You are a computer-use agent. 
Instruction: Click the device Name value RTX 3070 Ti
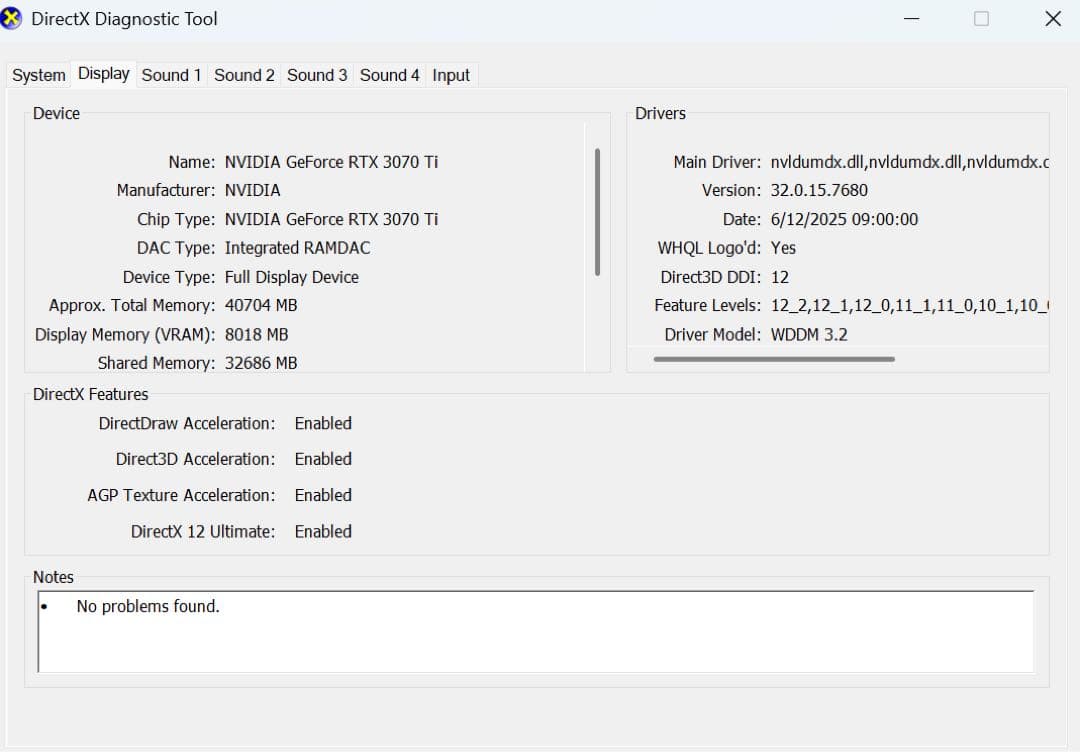(x=331, y=162)
